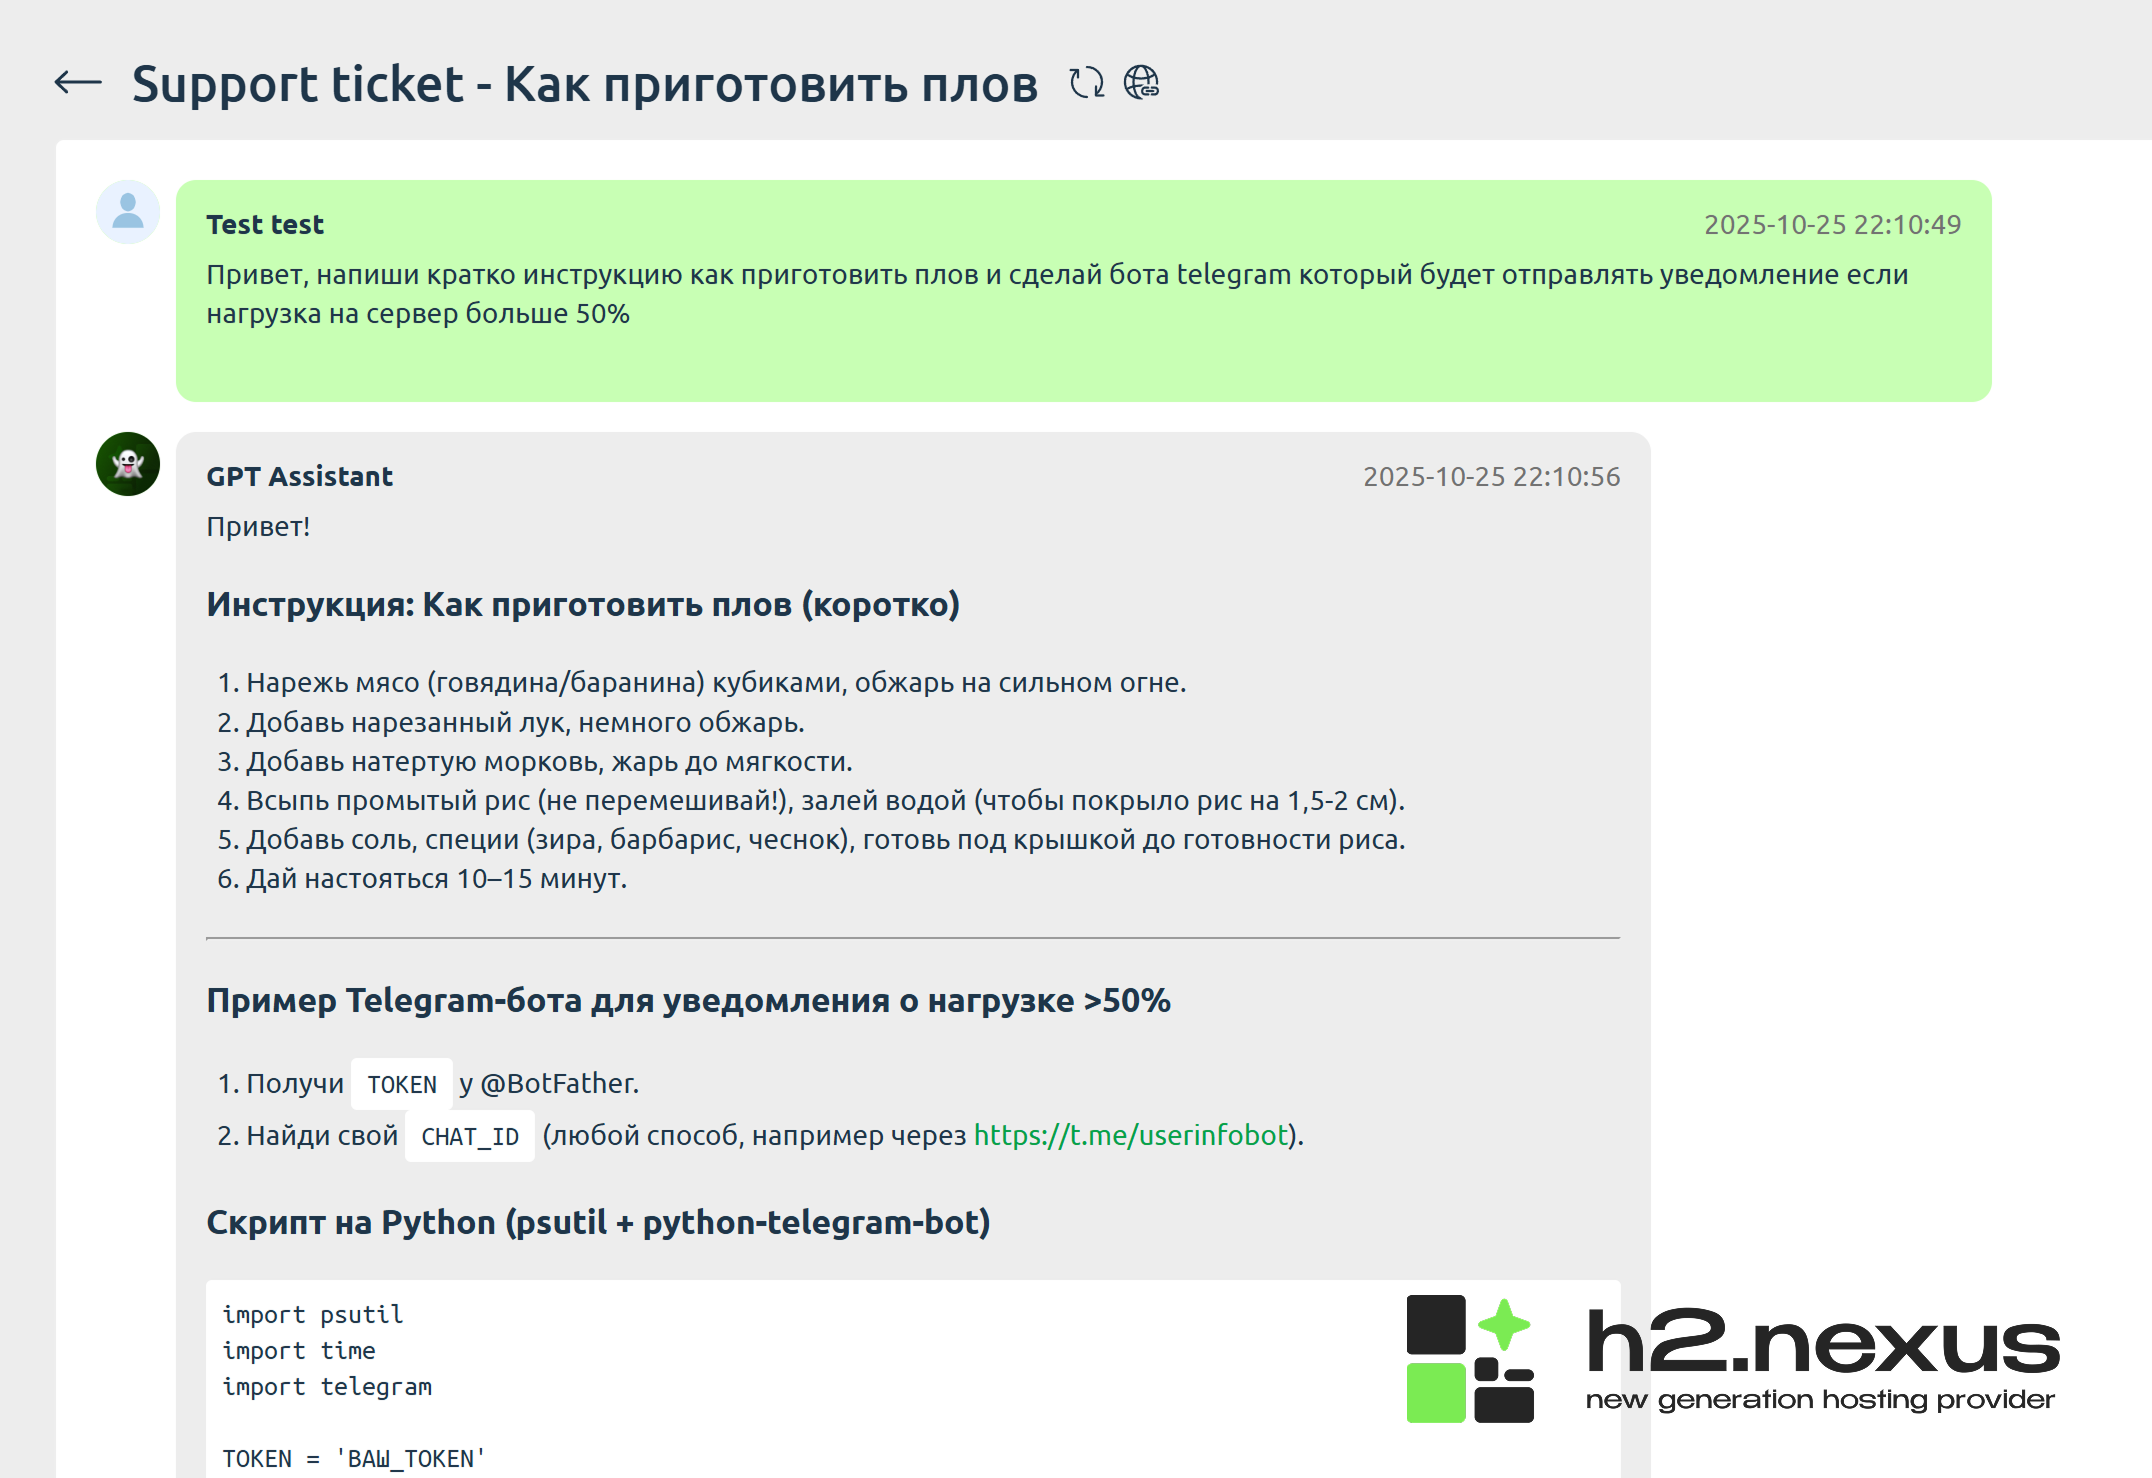The width and height of the screenshot is (2152, 1478).
Task: Click the "import psutil" code line
Action: click(x=313, y=1314)
